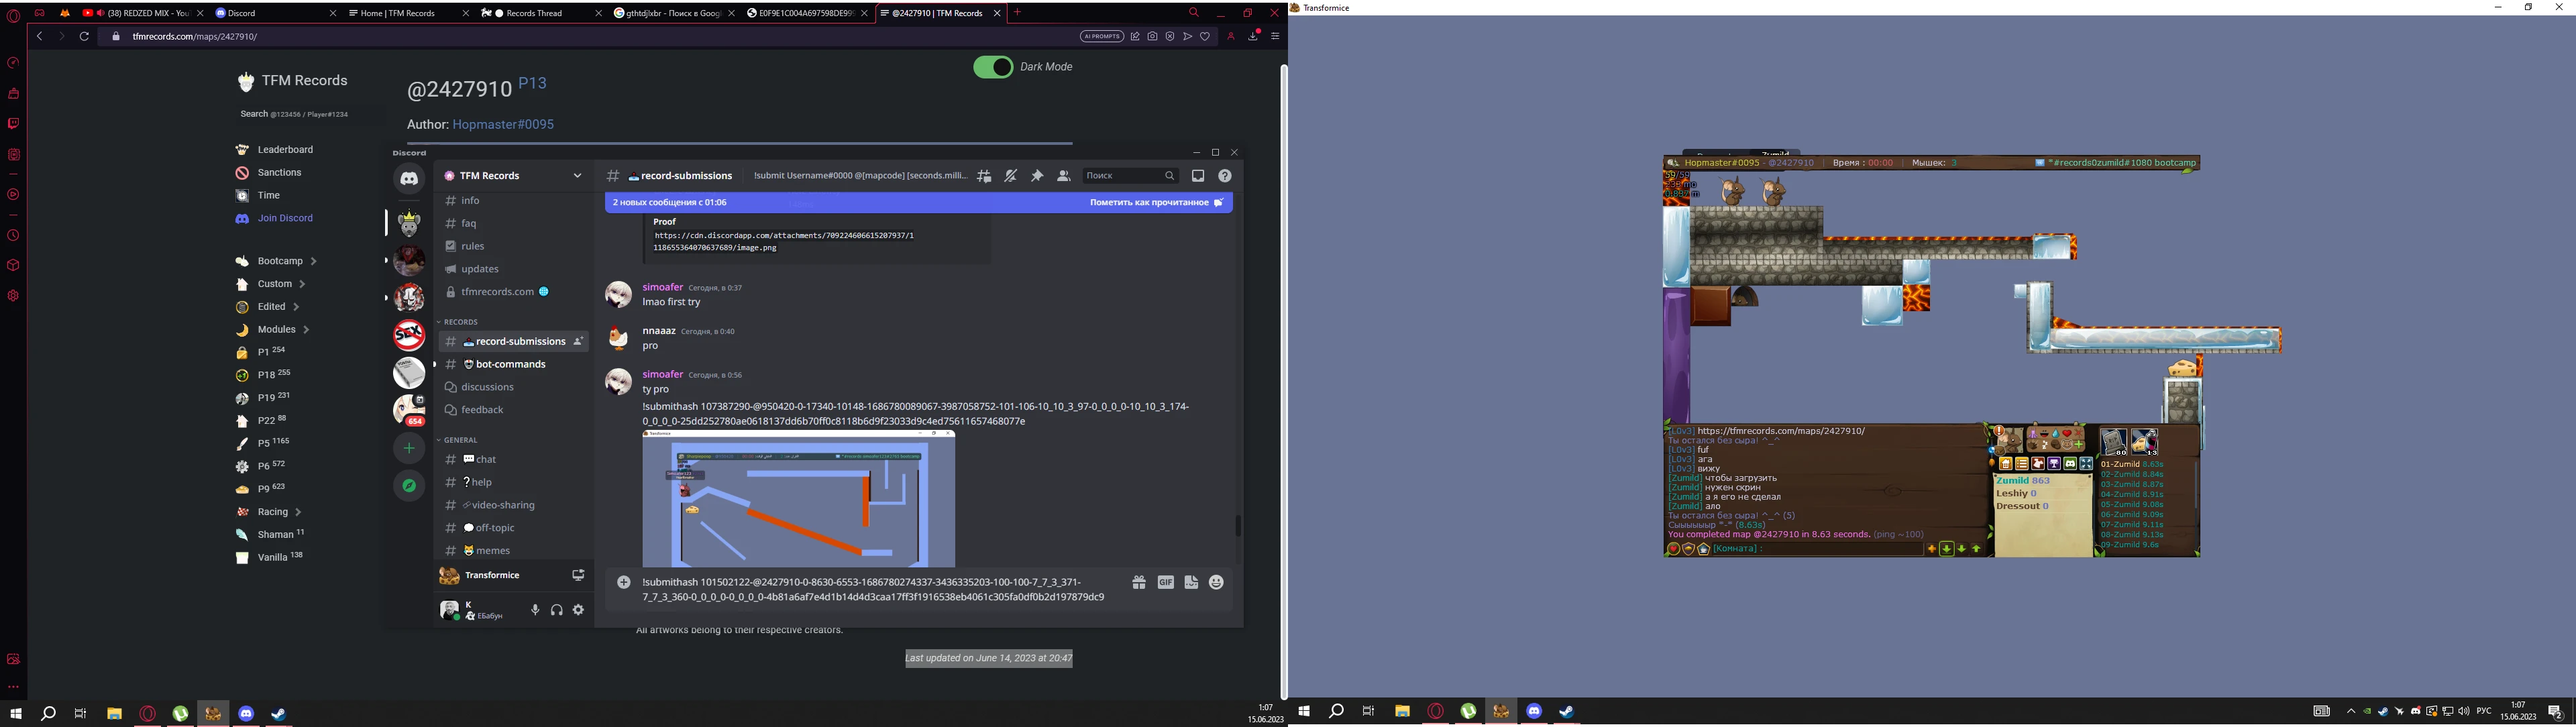Screen dimensions: 2576x727
Task: Explore discoverable servers compass icon
Action: pos(409,486)
